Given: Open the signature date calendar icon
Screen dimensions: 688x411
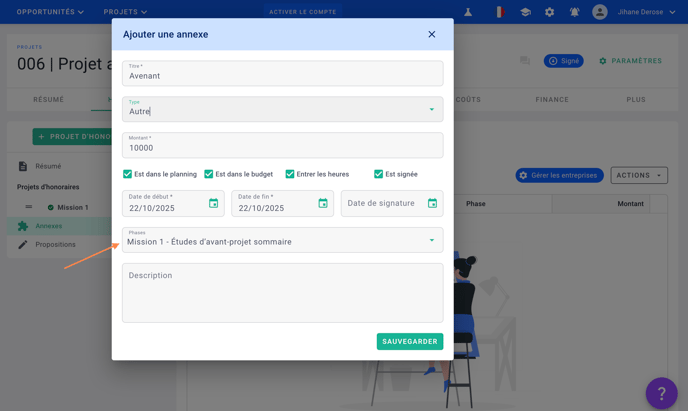Looking at the screenshot, I should pyautogui.click(x=432, y=204).
